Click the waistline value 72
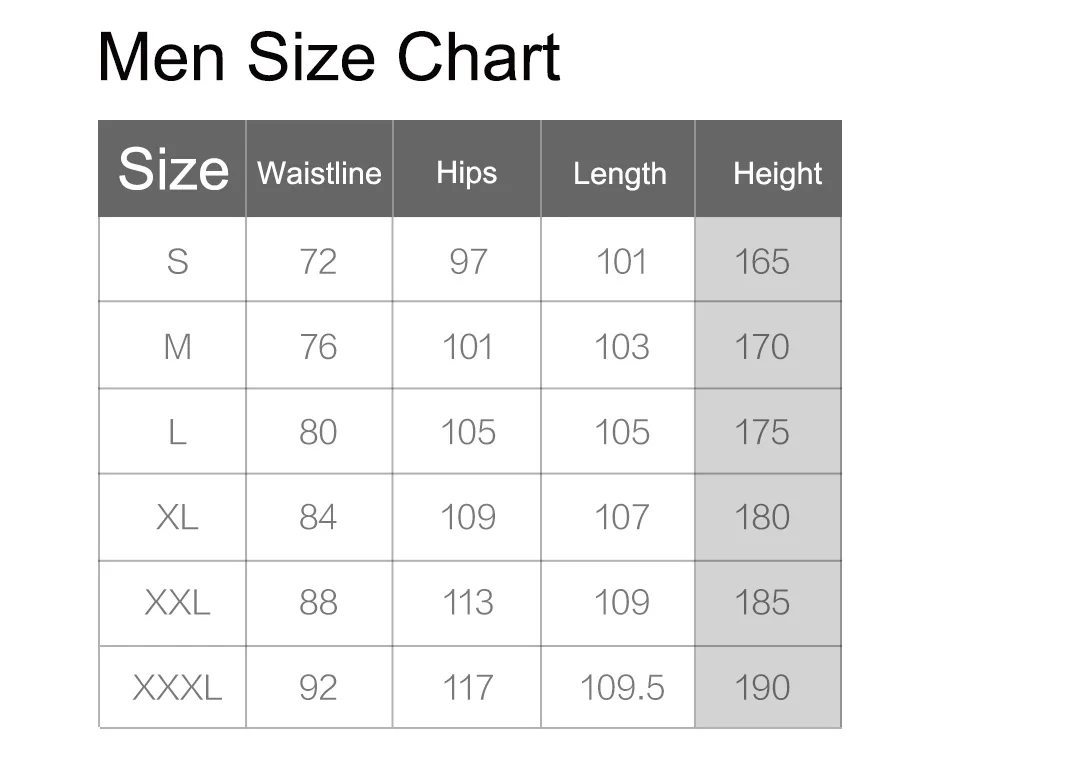The width and height of the screenshot is (1080, 779). [318, 262]
